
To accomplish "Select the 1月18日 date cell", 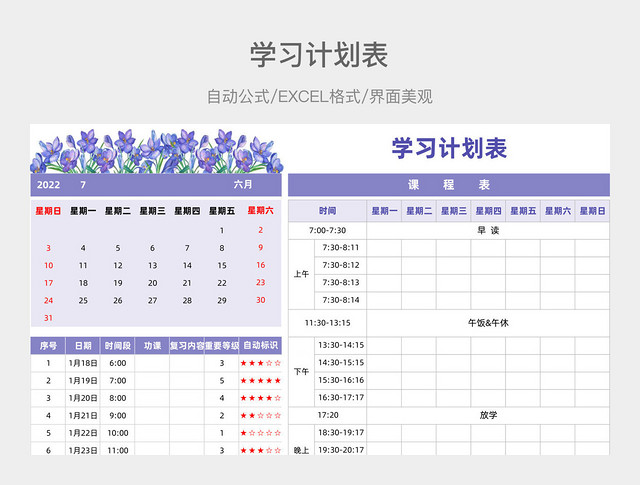I will pyautogui.click(x=83, y=363).
